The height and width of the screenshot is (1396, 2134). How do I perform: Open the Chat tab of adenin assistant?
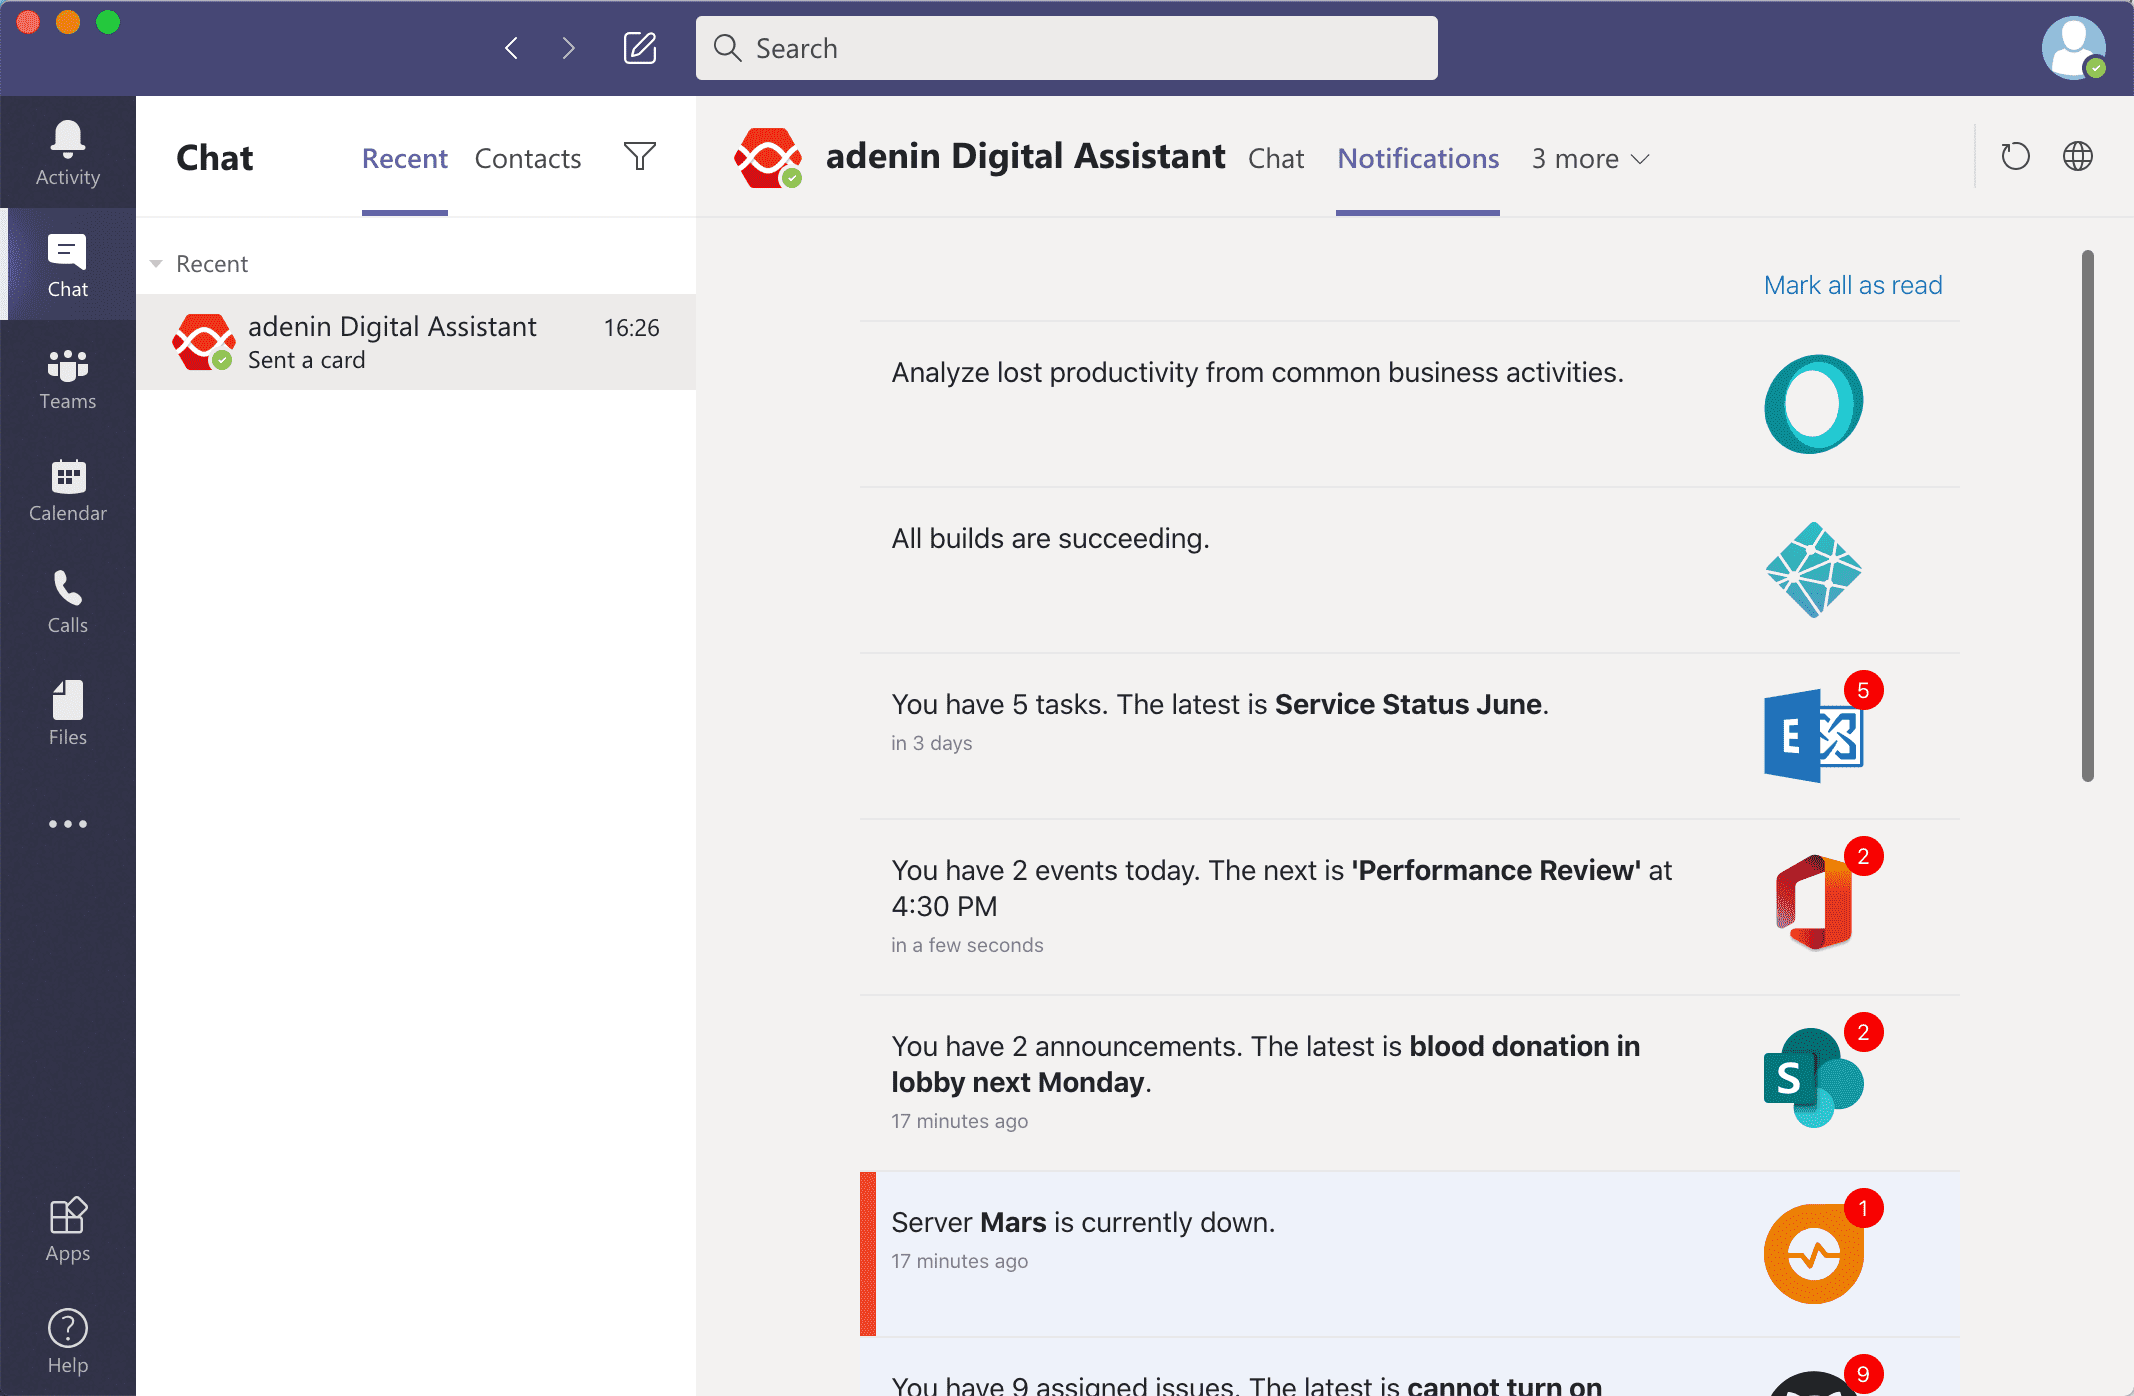click(x=1276, y=159)
